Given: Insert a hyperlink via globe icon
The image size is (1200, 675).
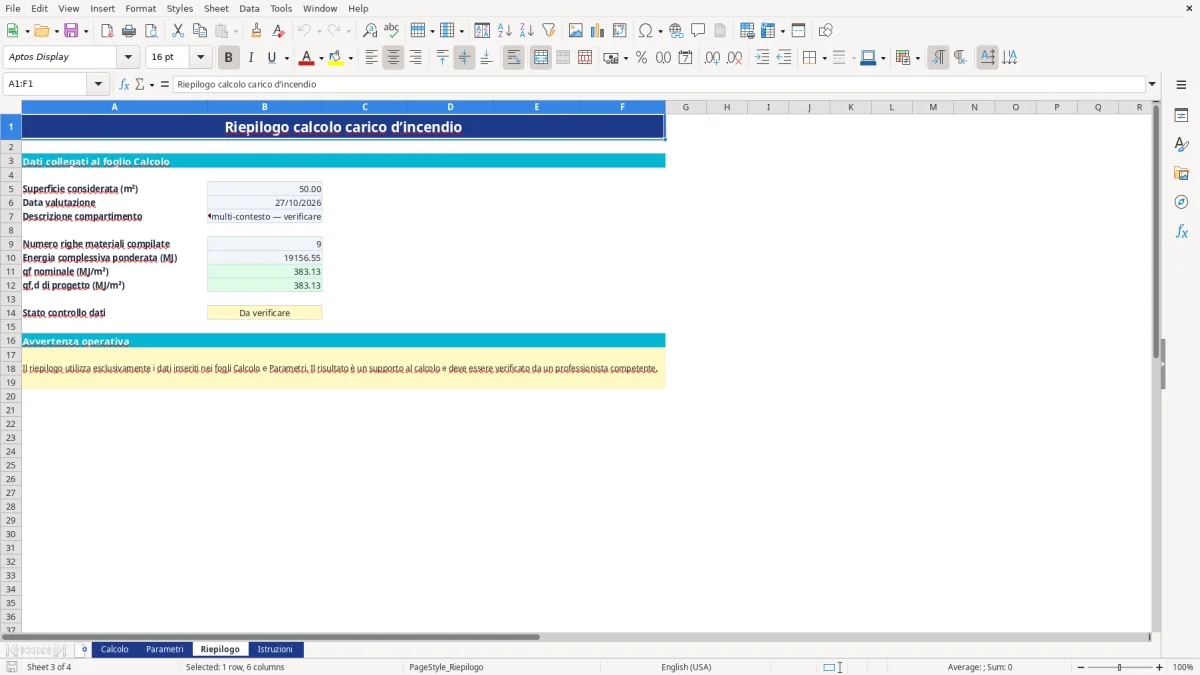Looking at the screenshot, I should click(x=676, y=31).
